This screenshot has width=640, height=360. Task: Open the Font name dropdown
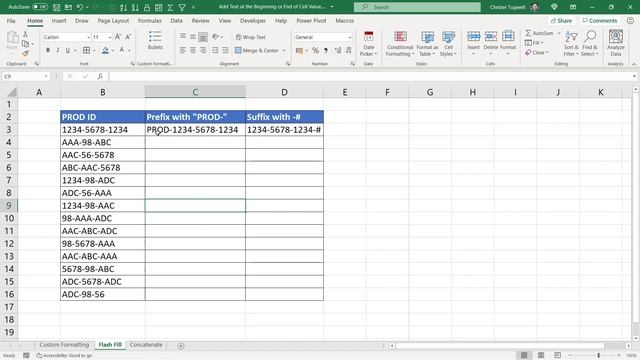(88, 37)
